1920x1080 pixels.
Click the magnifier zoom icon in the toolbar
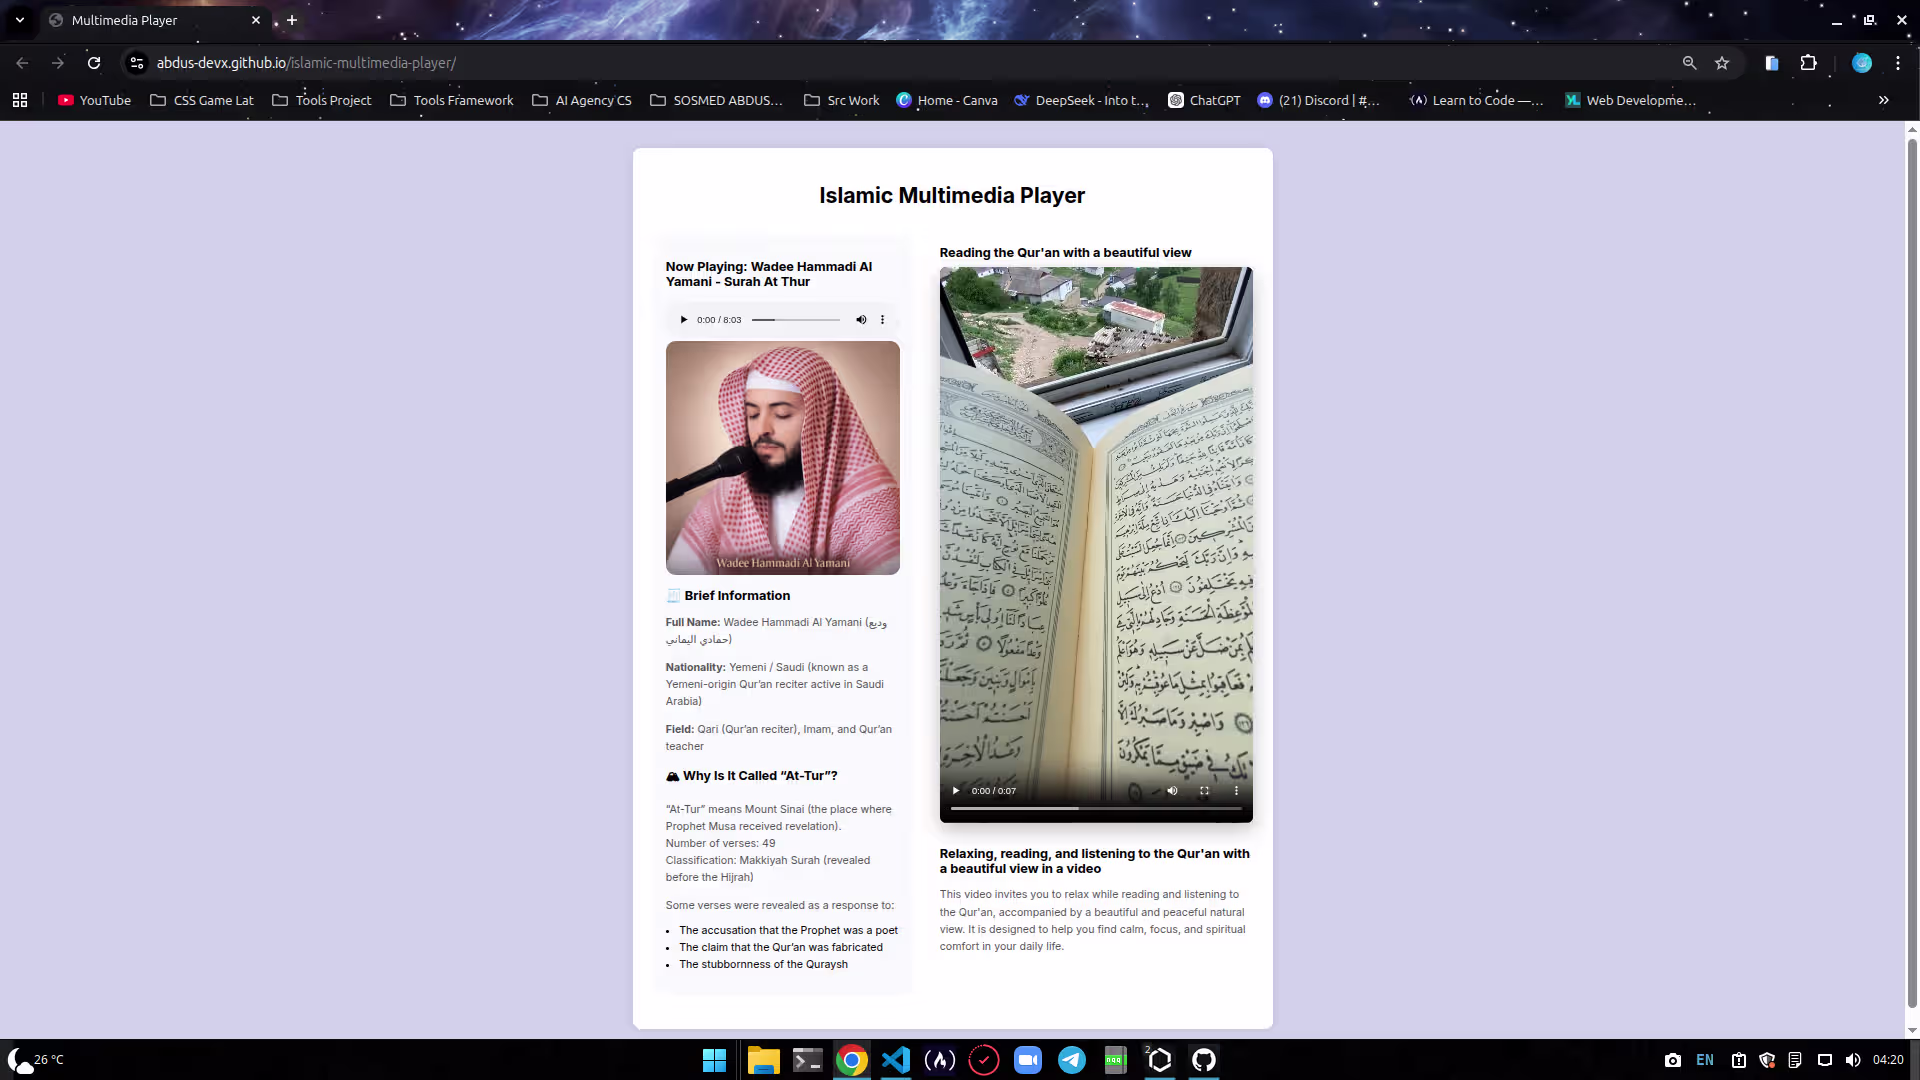coord(1689,62)
